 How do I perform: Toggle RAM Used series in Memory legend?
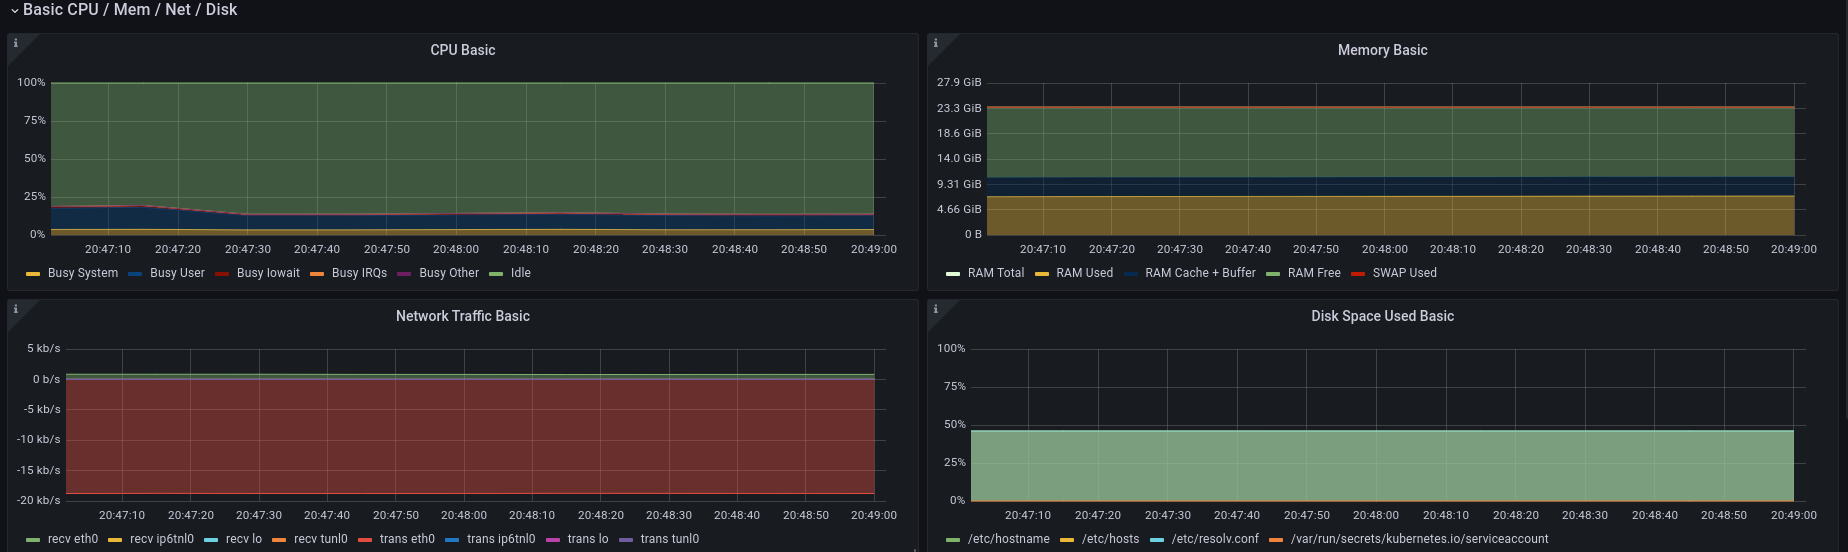coord(1084,273)
